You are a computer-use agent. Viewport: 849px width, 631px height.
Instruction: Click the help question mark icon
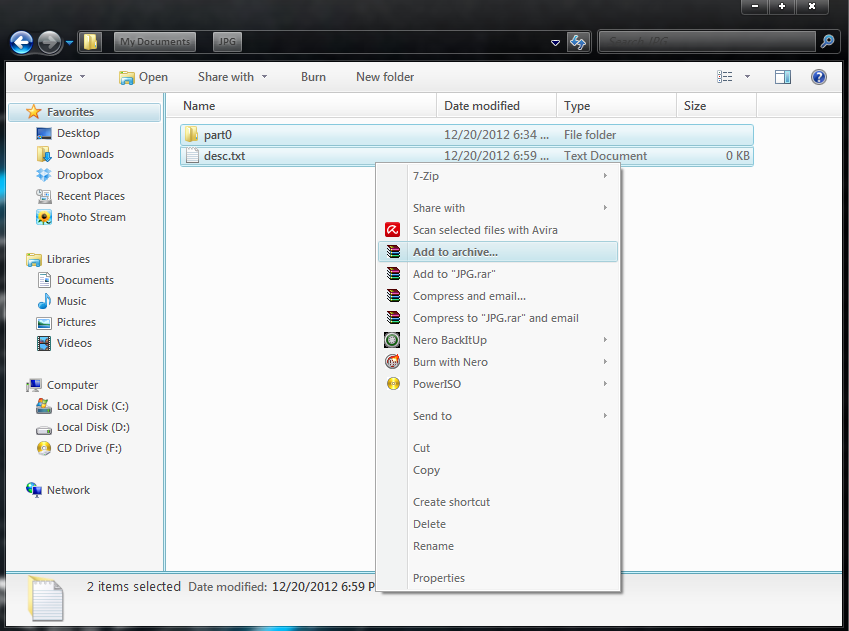[818, 77]
